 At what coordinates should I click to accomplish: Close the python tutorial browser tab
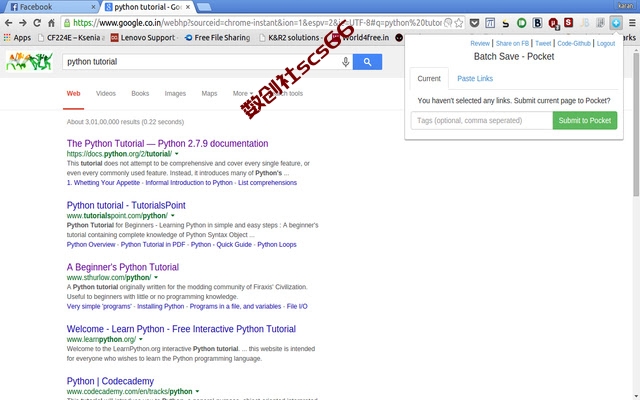[x=188, y=7]
